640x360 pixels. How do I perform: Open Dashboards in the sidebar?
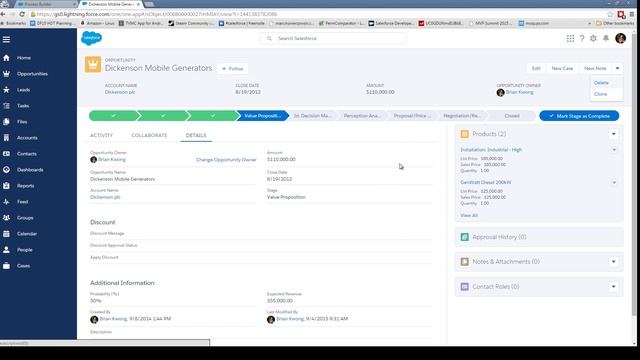30,170
